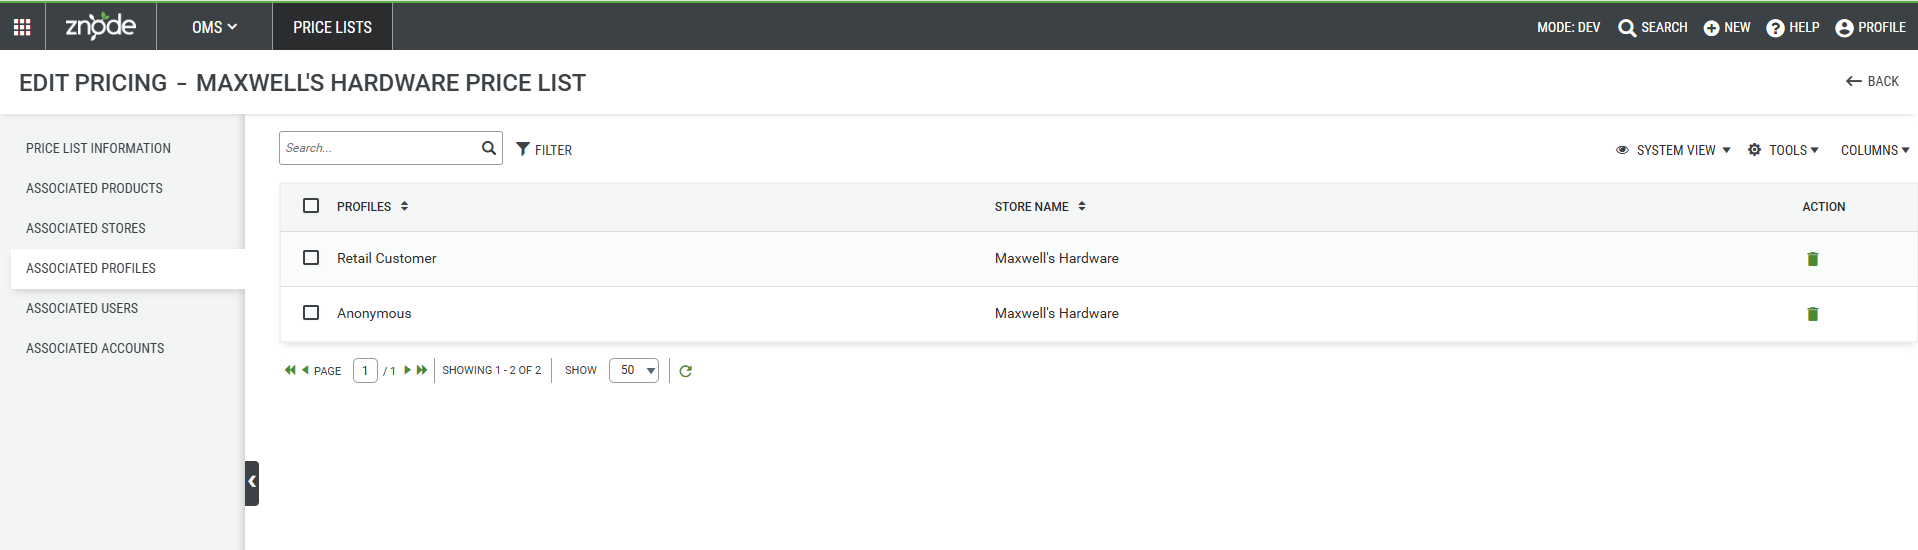The height and width of the screenshot is (550, 1918).
Task: Click the Retail Customer profile name
Action: click(386, 258)
